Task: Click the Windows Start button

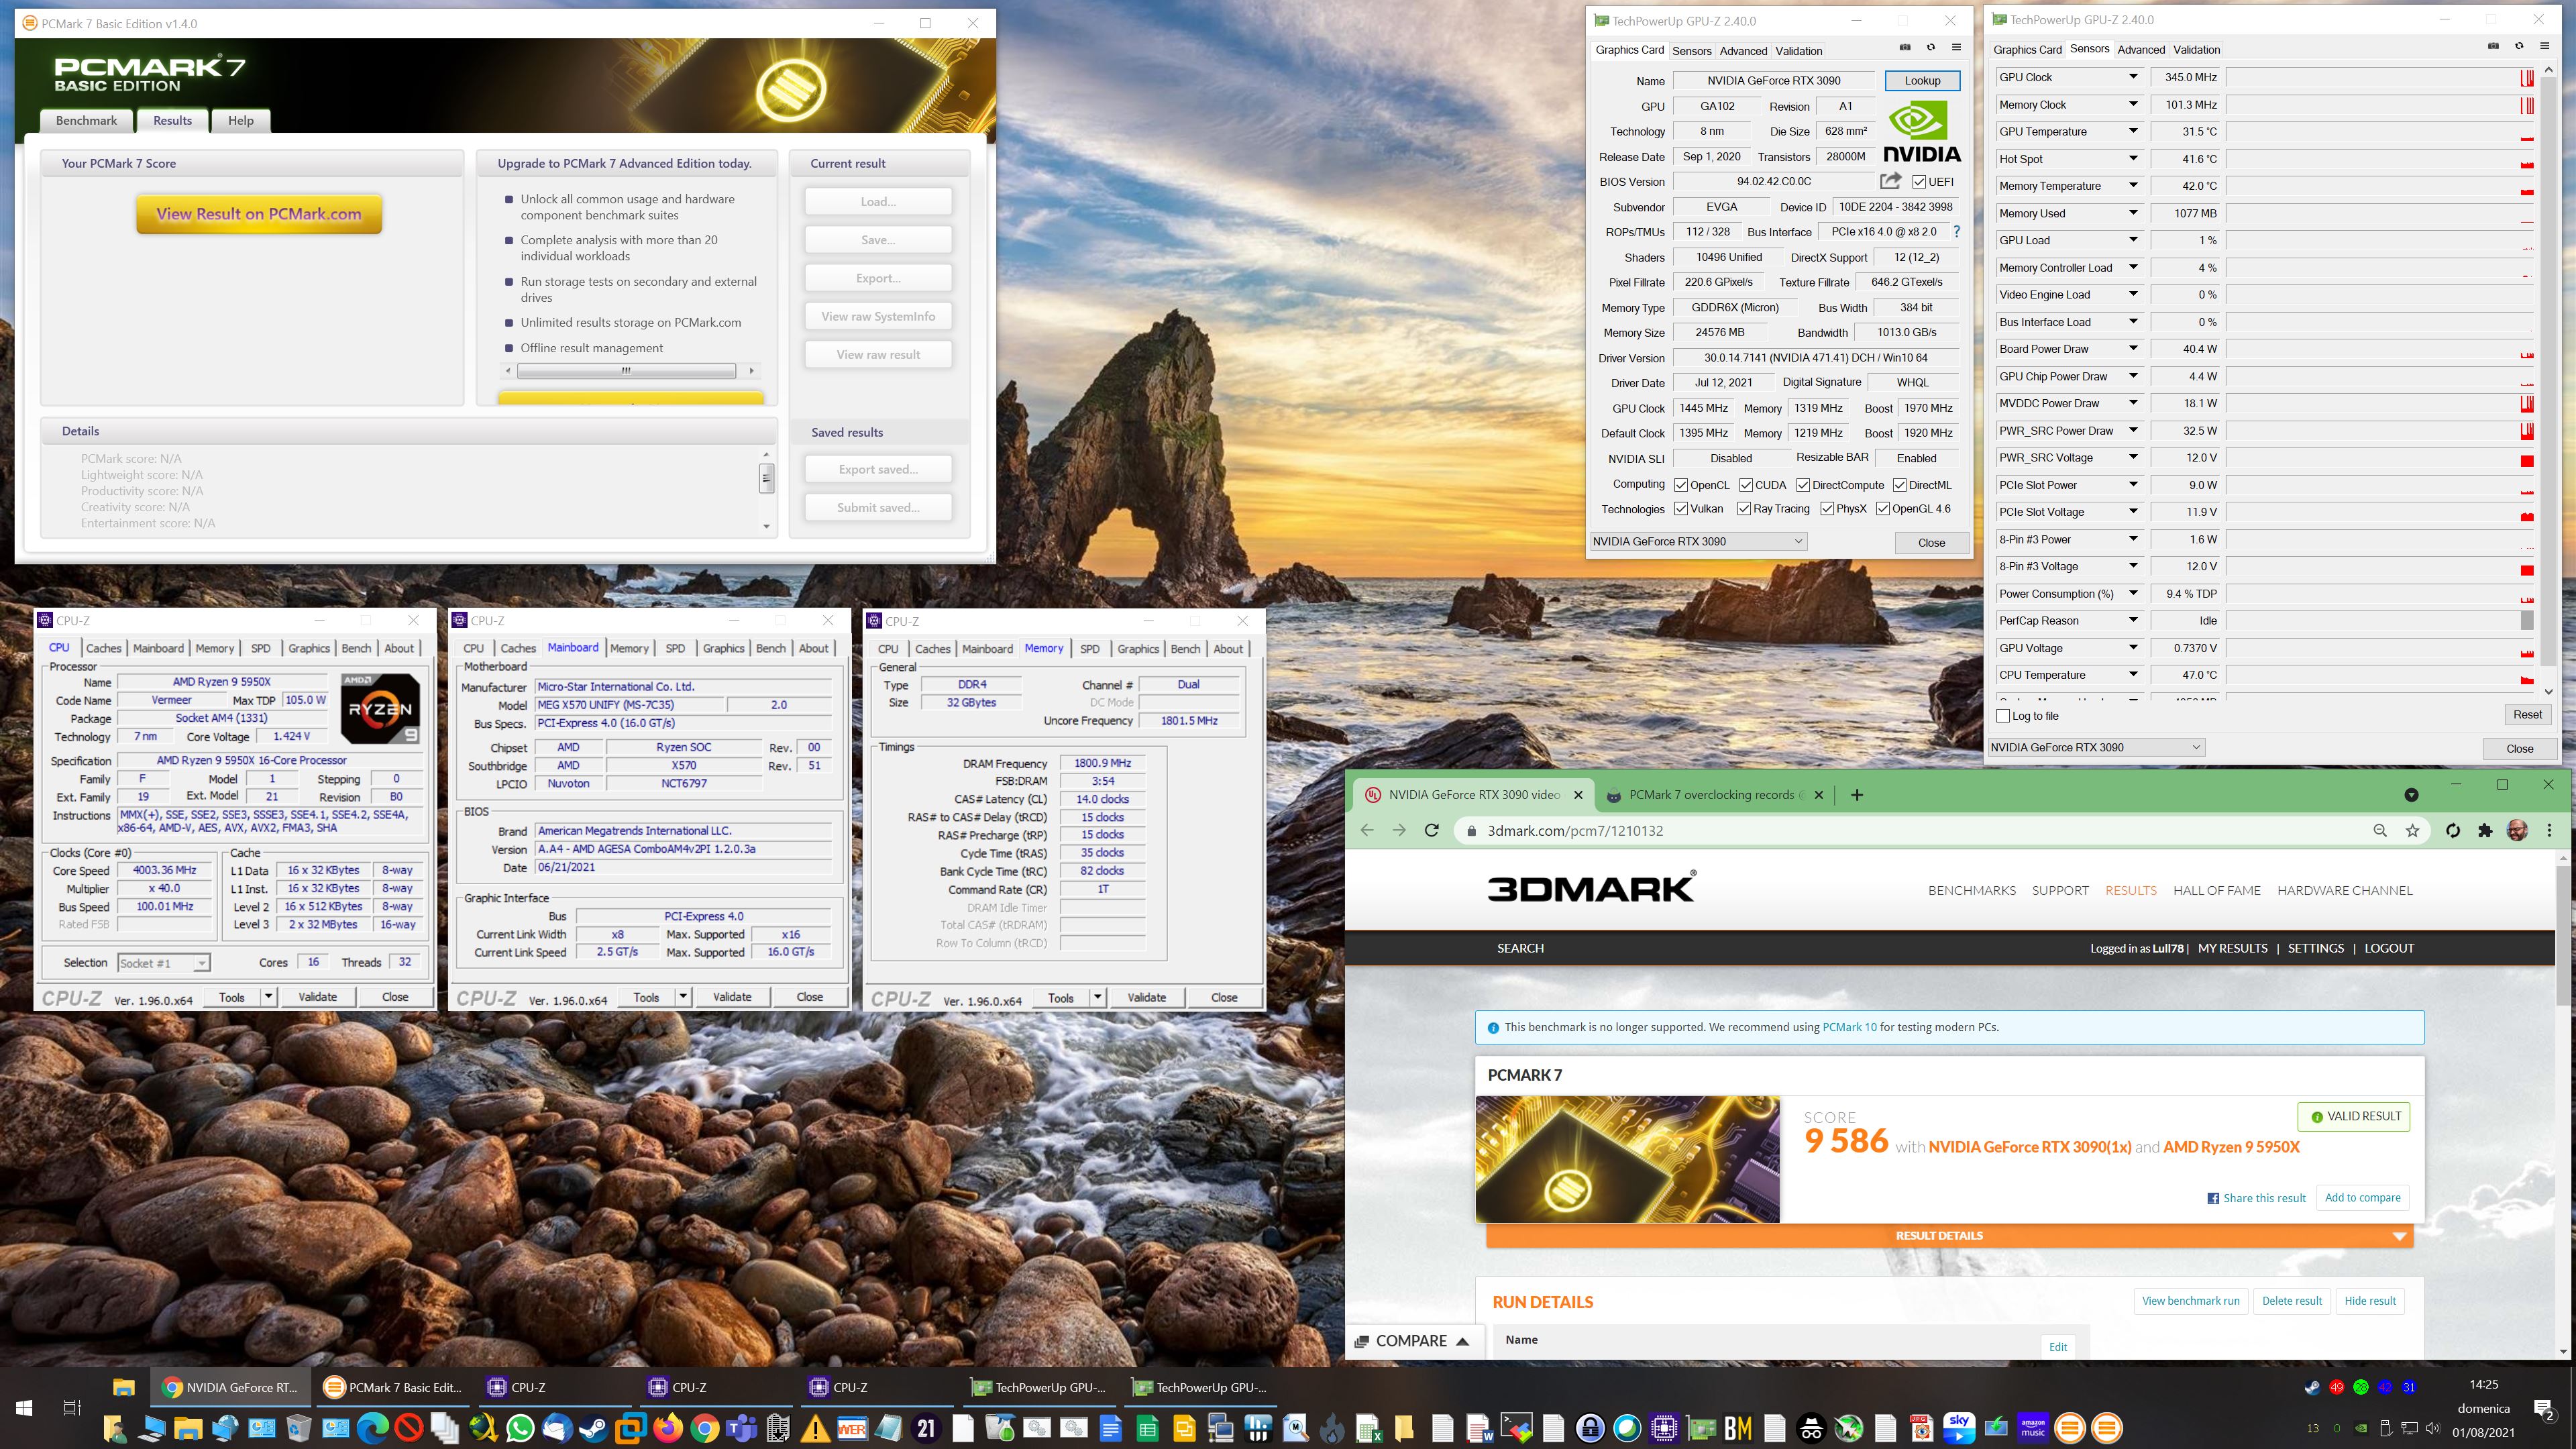Action: tap(24, 1408)
